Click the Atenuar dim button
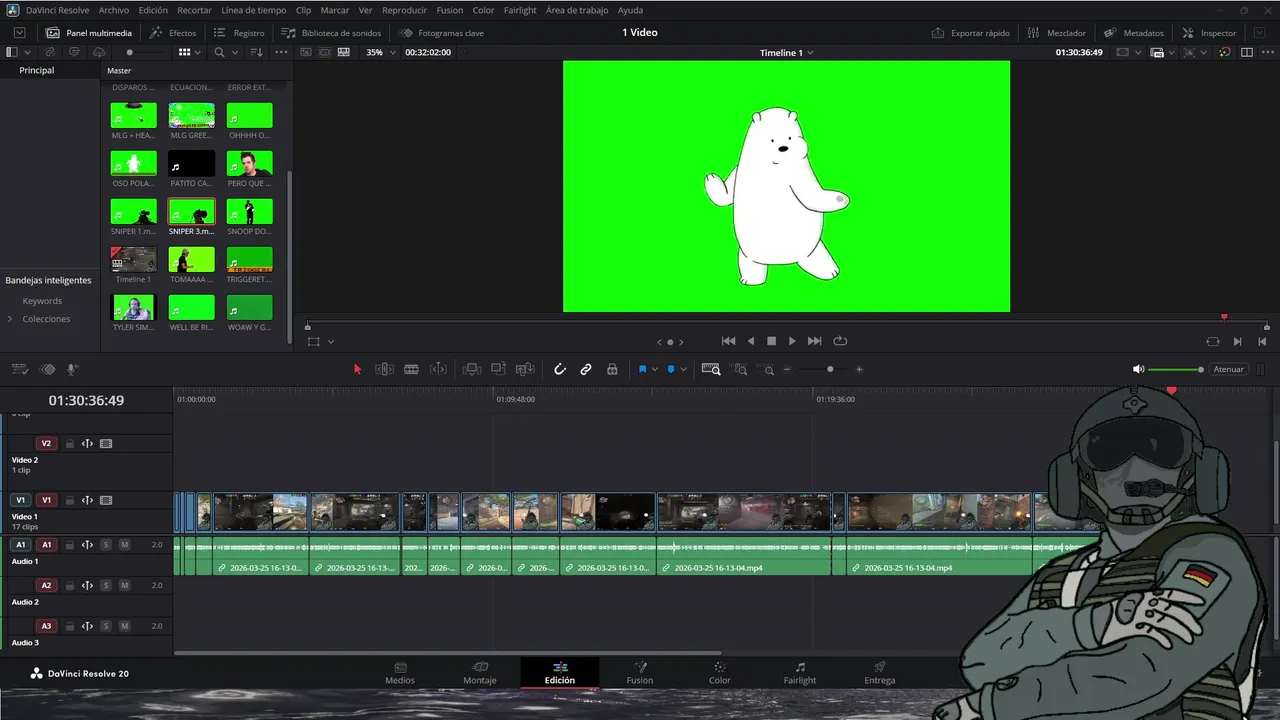Viewport: 1280px width, 720px height. point(1228,369)
